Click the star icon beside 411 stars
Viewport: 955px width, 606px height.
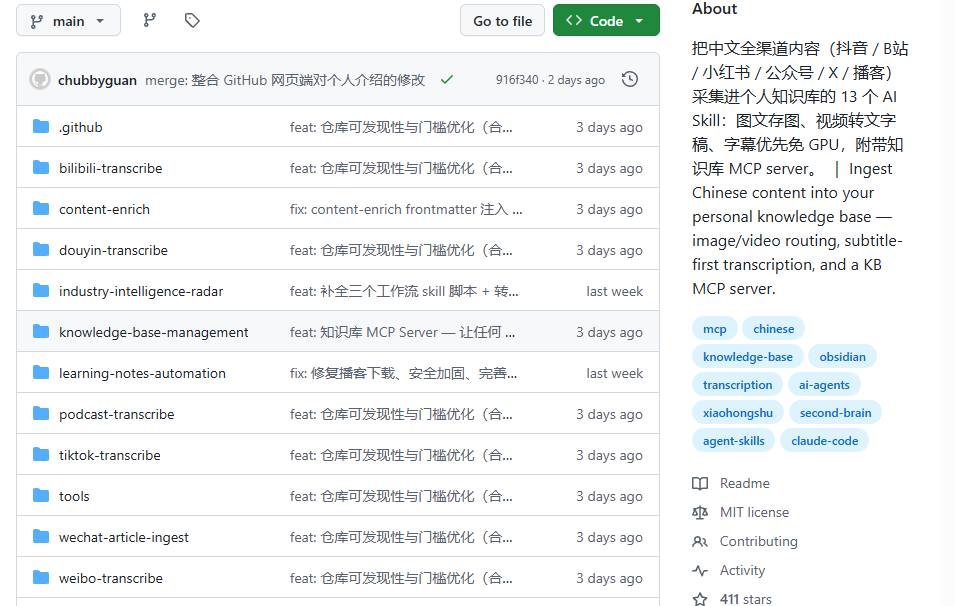pos(700,599)
